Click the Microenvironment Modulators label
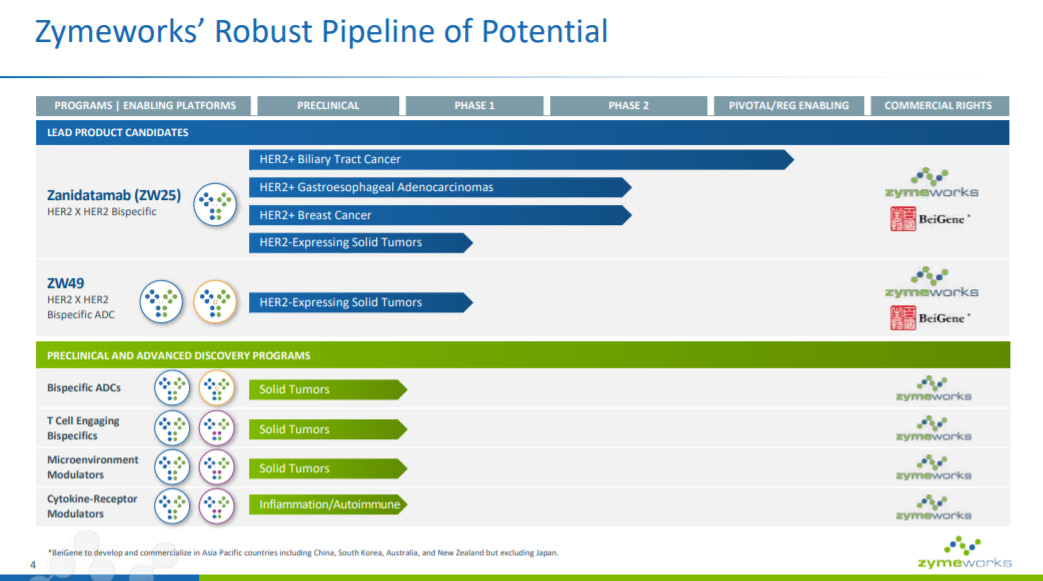This screenshot has width=1043, height=581. click(x=92, y=467)
